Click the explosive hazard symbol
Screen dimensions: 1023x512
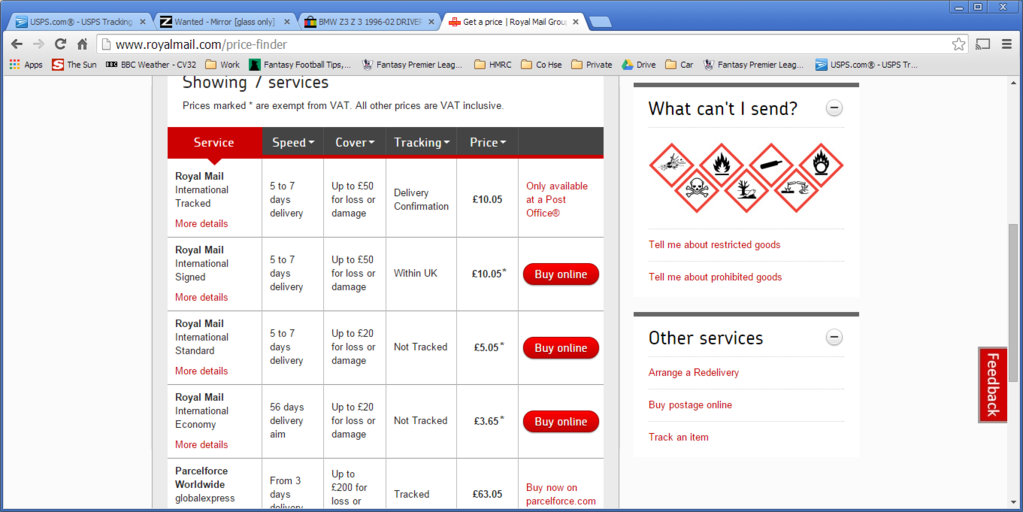click(x=671, y=165)
